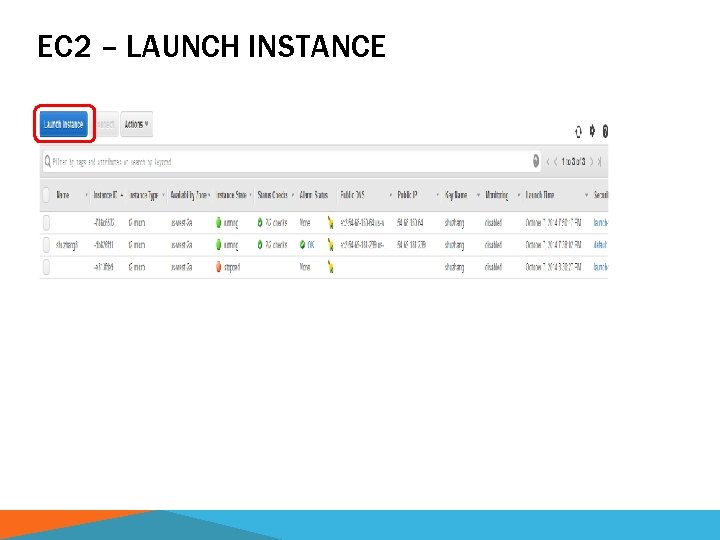720x540 pixels.
Task: Go to the last page of results
Action: [599, 162]
